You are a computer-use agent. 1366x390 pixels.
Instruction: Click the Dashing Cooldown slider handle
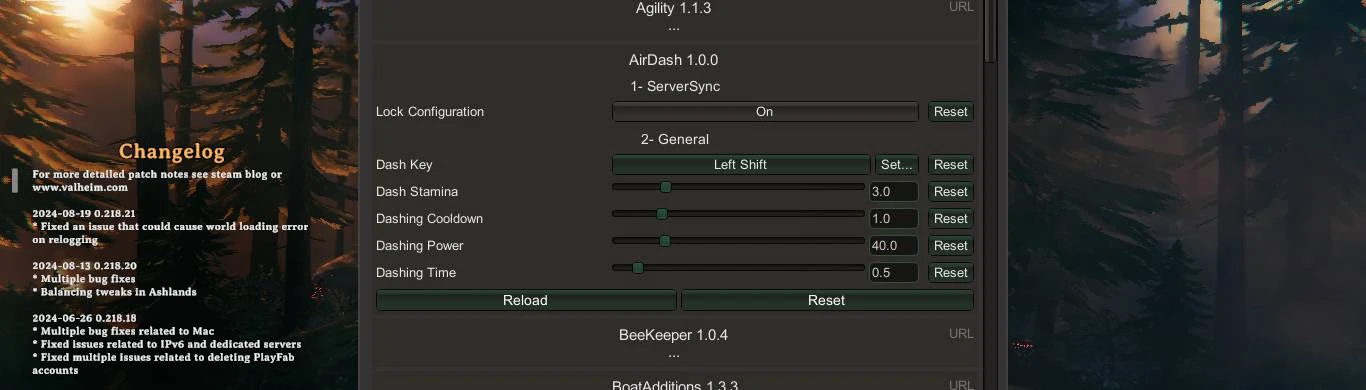click(x=662, y=214)
